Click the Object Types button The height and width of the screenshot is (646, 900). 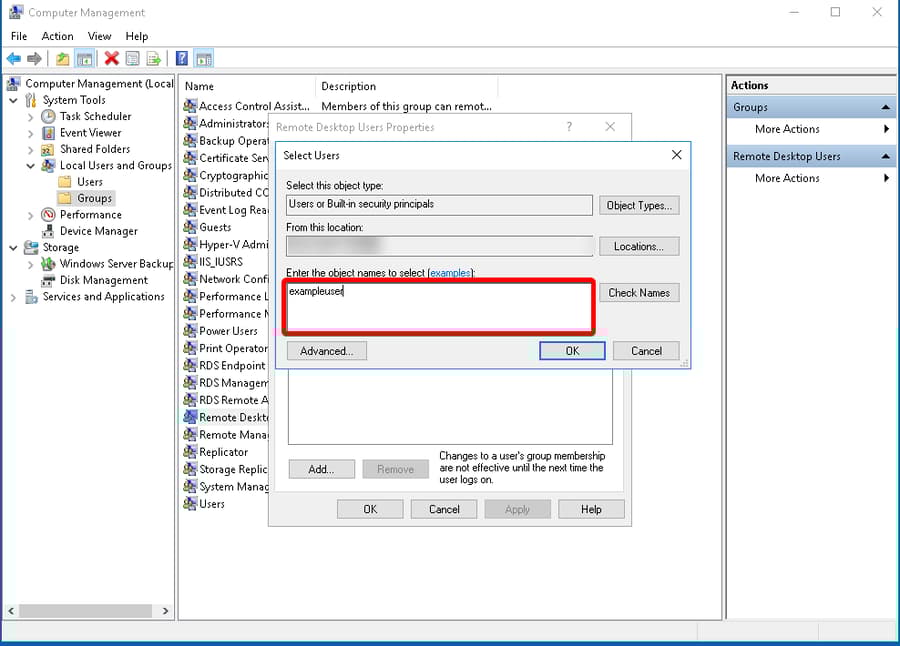click(639, 205)
